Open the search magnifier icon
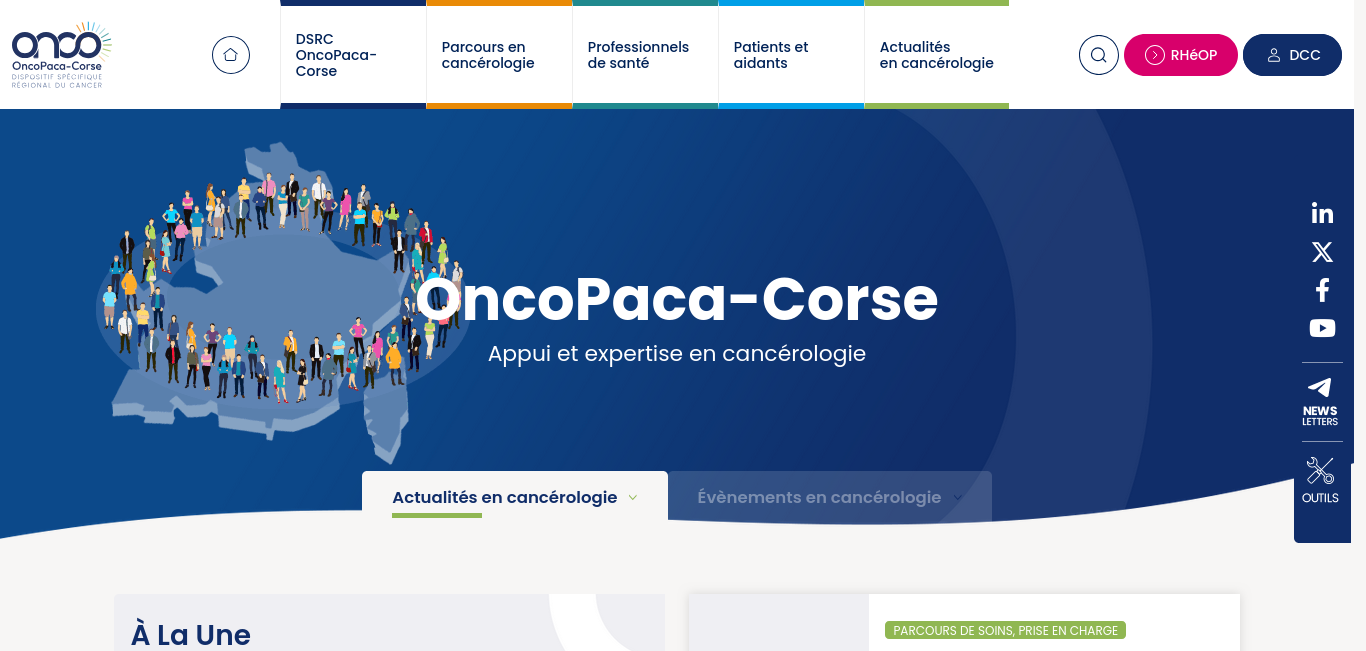 (1098, 55)
